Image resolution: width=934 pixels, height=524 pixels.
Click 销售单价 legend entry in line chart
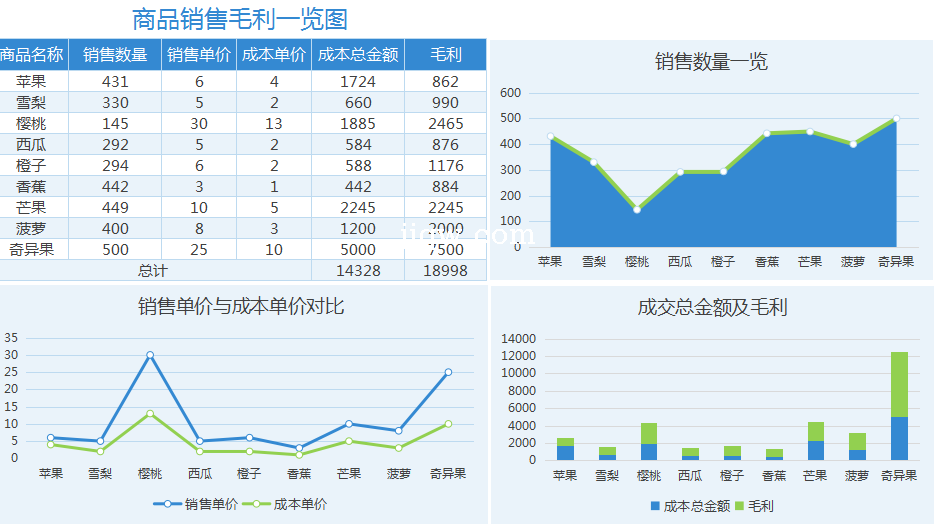[x=201, y=505]
